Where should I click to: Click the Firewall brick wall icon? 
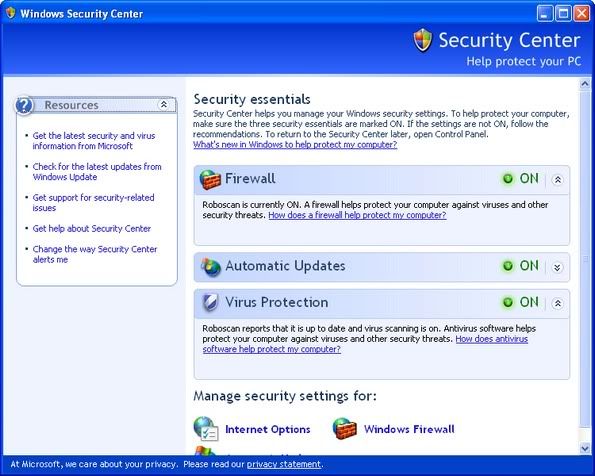click(210, 180)
